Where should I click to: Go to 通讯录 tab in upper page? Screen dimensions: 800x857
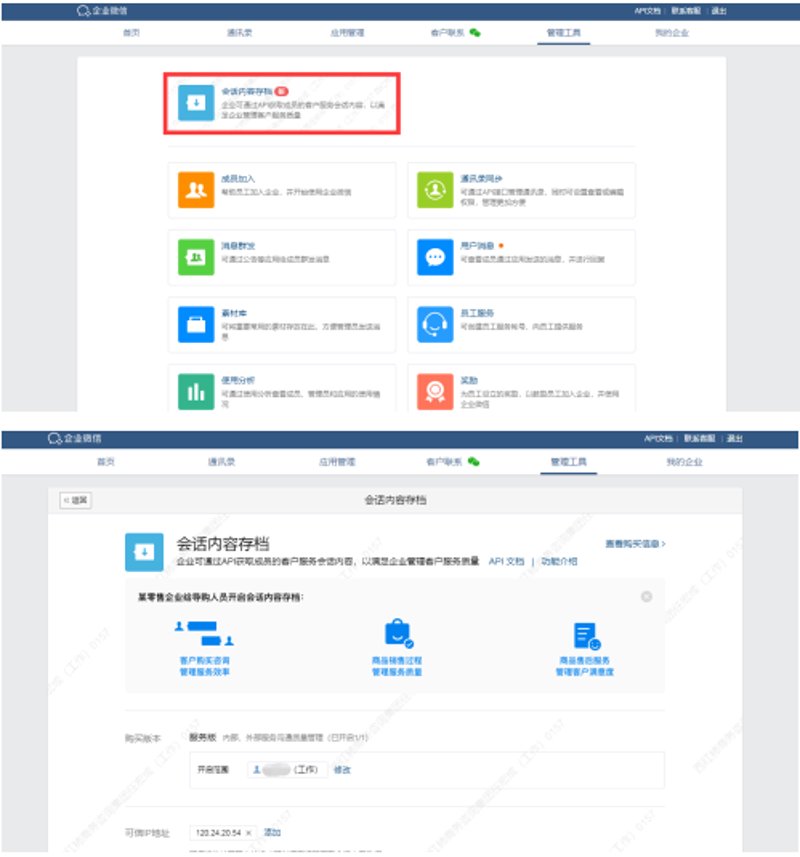(x=239, y=33)
